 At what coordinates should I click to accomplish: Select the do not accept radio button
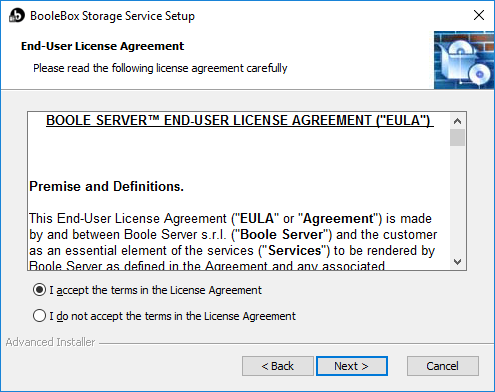(39, 316)
